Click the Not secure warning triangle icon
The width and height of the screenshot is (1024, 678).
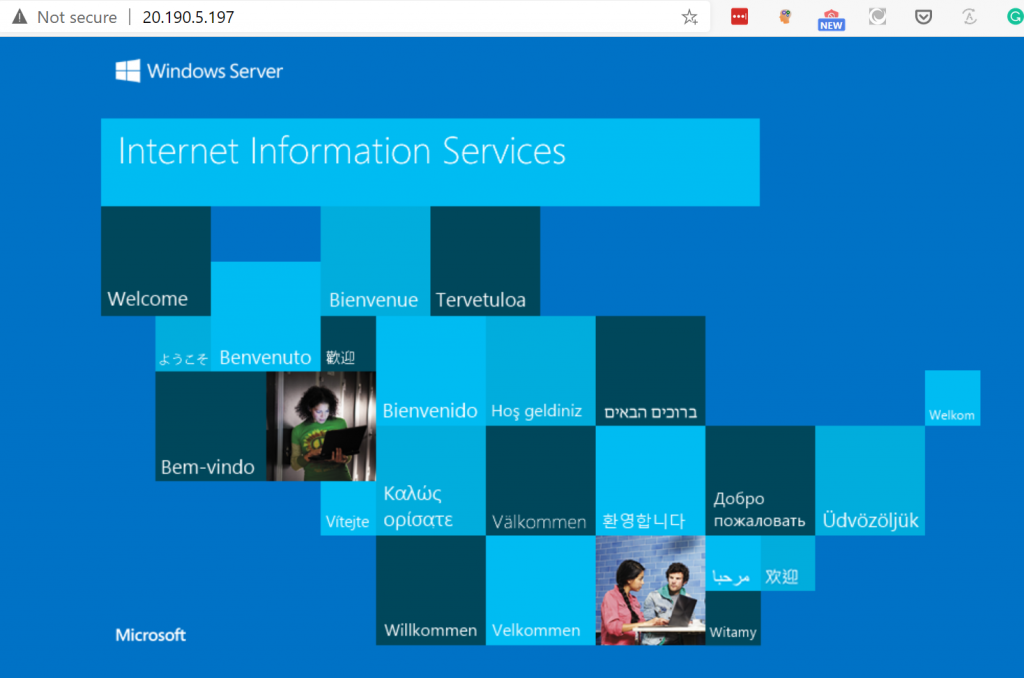(20, 16)
